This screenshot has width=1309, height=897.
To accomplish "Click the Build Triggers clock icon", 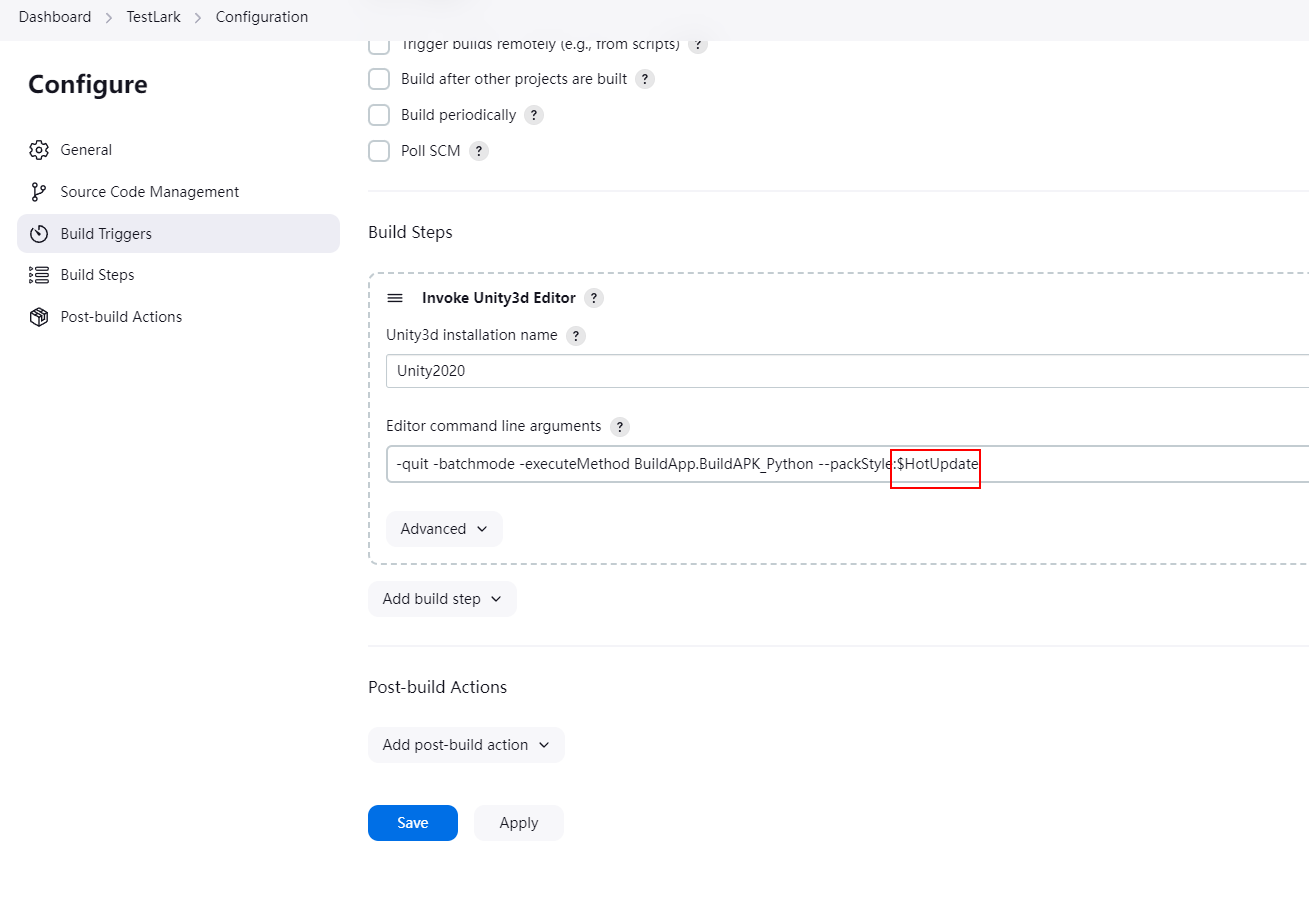I will [x=39, y=234].
